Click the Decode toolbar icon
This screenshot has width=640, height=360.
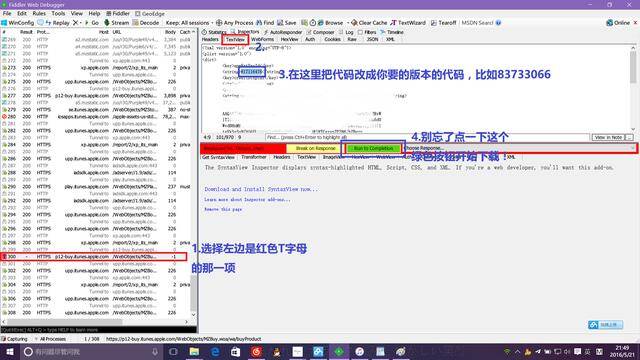click(136, 23)
